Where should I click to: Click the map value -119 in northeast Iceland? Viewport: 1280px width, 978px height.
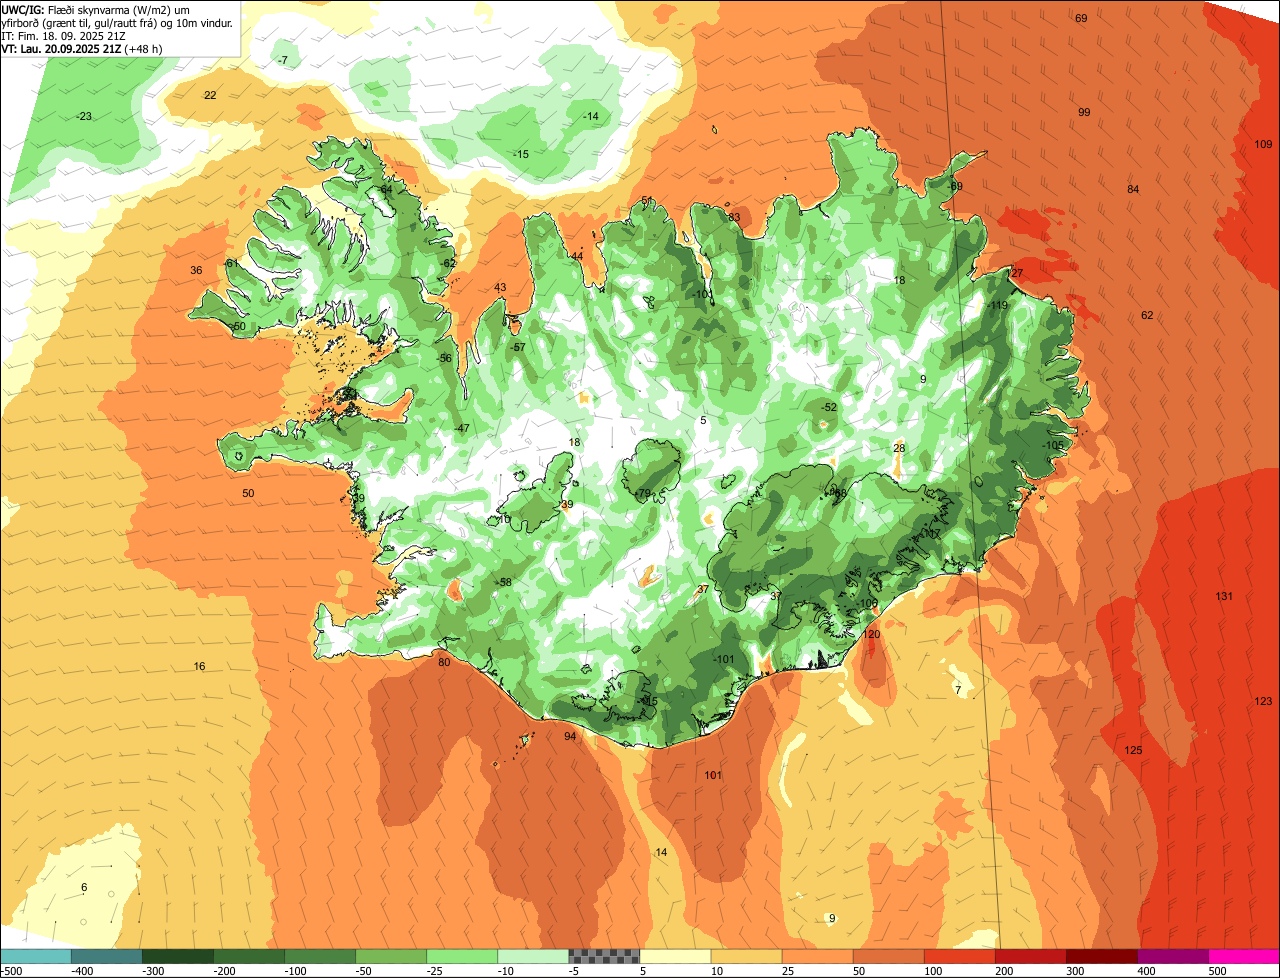pyautogui.click(x=997, y=305)
